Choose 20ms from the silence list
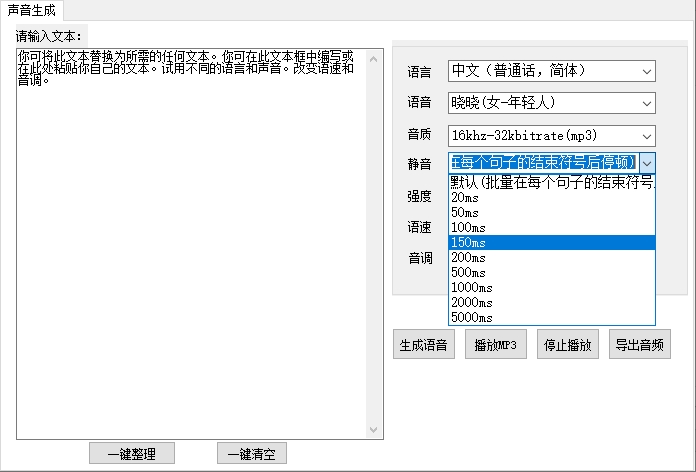Image resolution: width=696 pixels, height=472 pixels. tap(551, 198)
